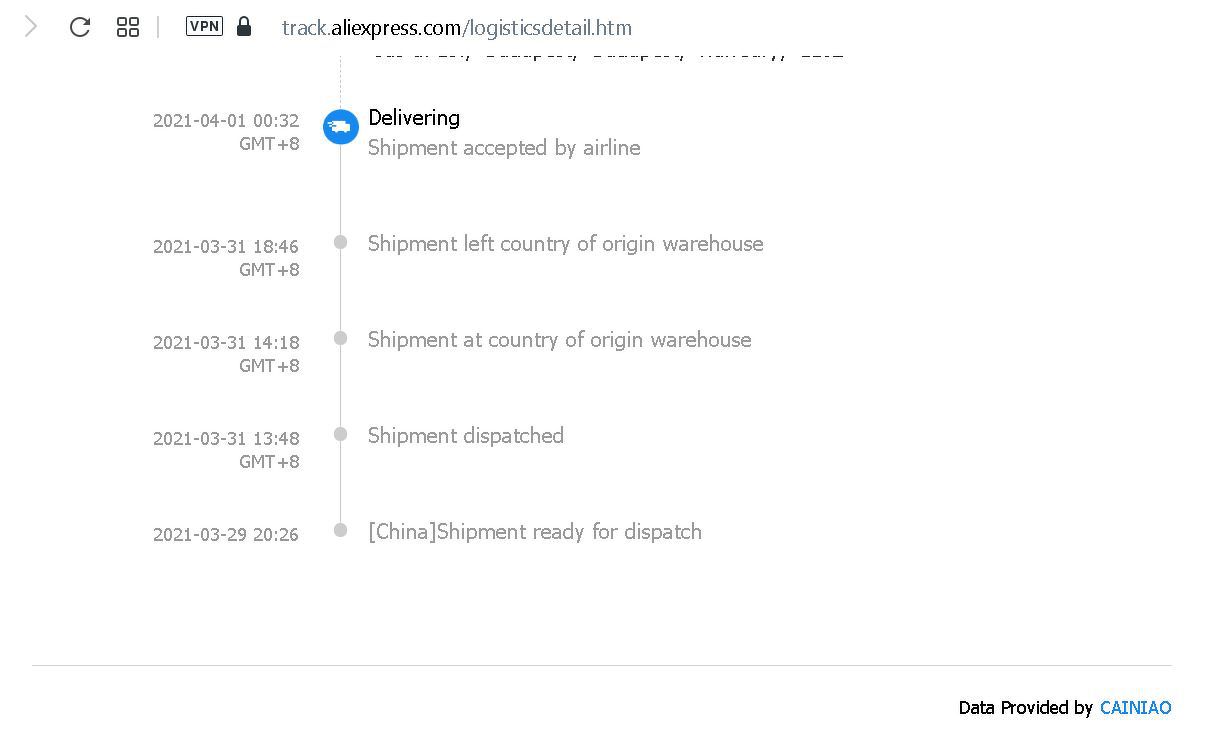The height and width of the screenshot is (738, 1205).
Task: Click '[China]Shipment ready for dispatch' entry
Action: (x=535, y=532)
